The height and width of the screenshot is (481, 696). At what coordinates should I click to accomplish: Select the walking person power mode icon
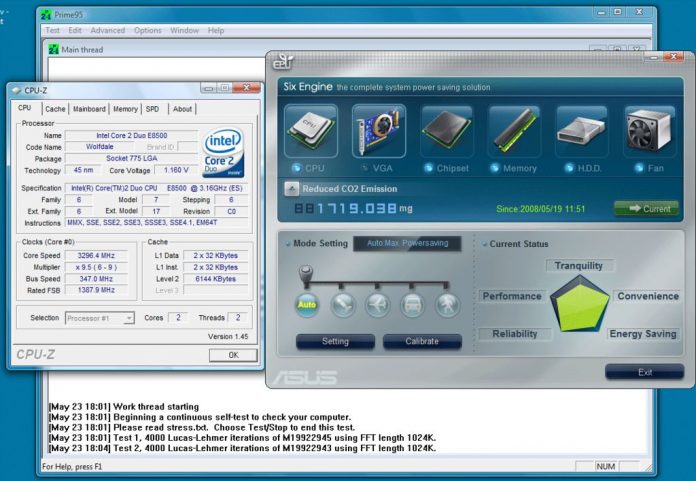click(x=447, y=305)
